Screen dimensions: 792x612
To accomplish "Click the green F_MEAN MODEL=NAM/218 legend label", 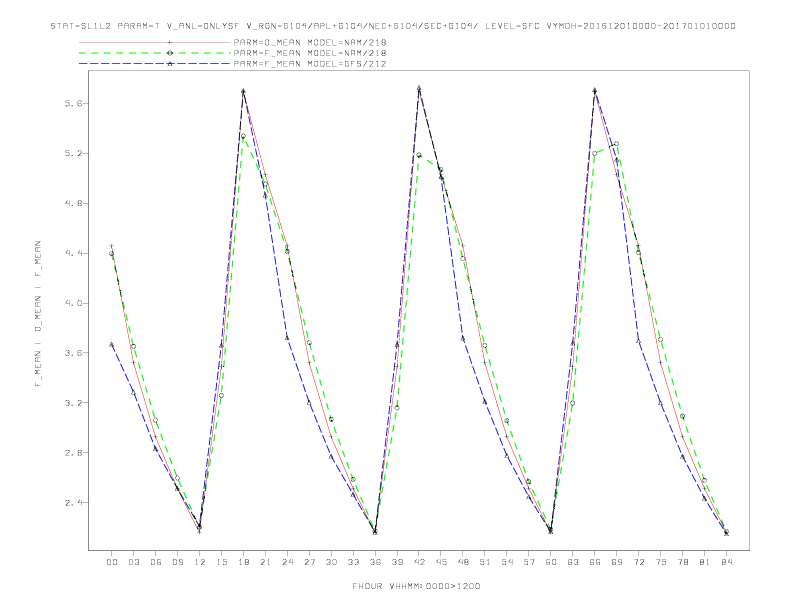I will click(310, 53).
